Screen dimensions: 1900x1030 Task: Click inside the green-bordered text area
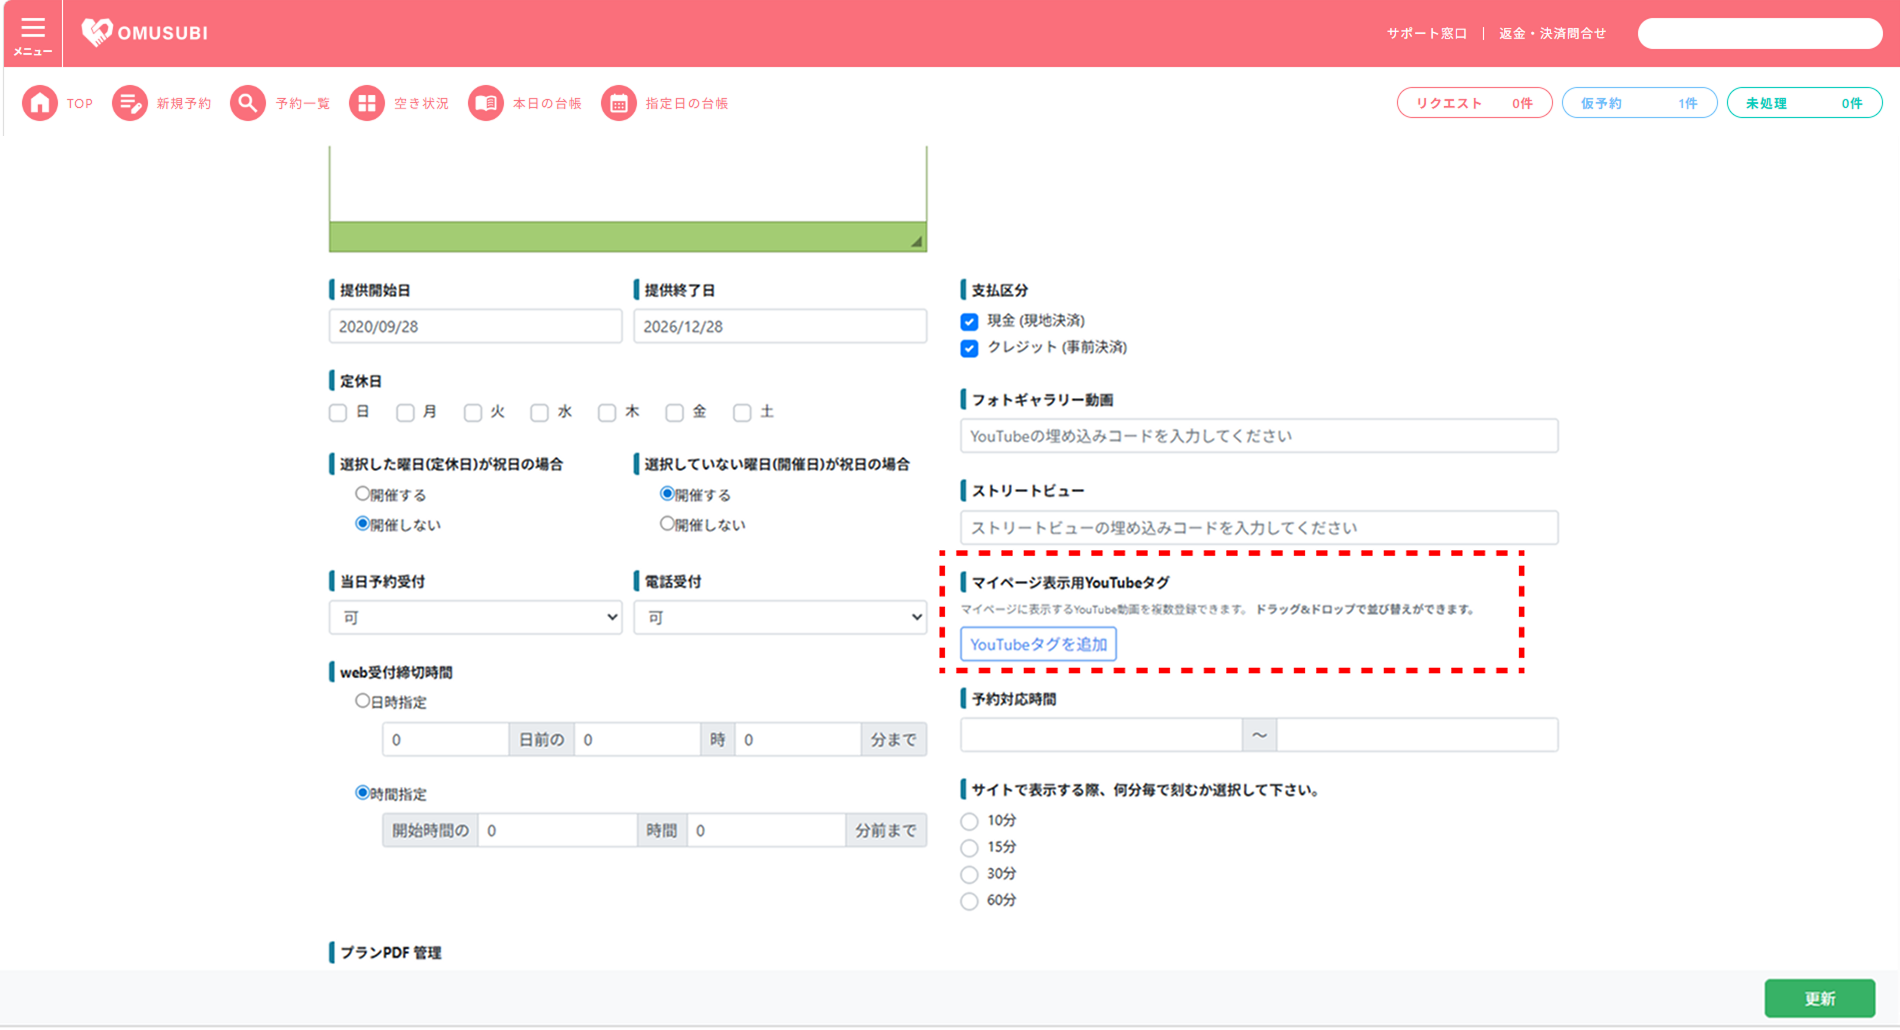[x=628, y=185]
